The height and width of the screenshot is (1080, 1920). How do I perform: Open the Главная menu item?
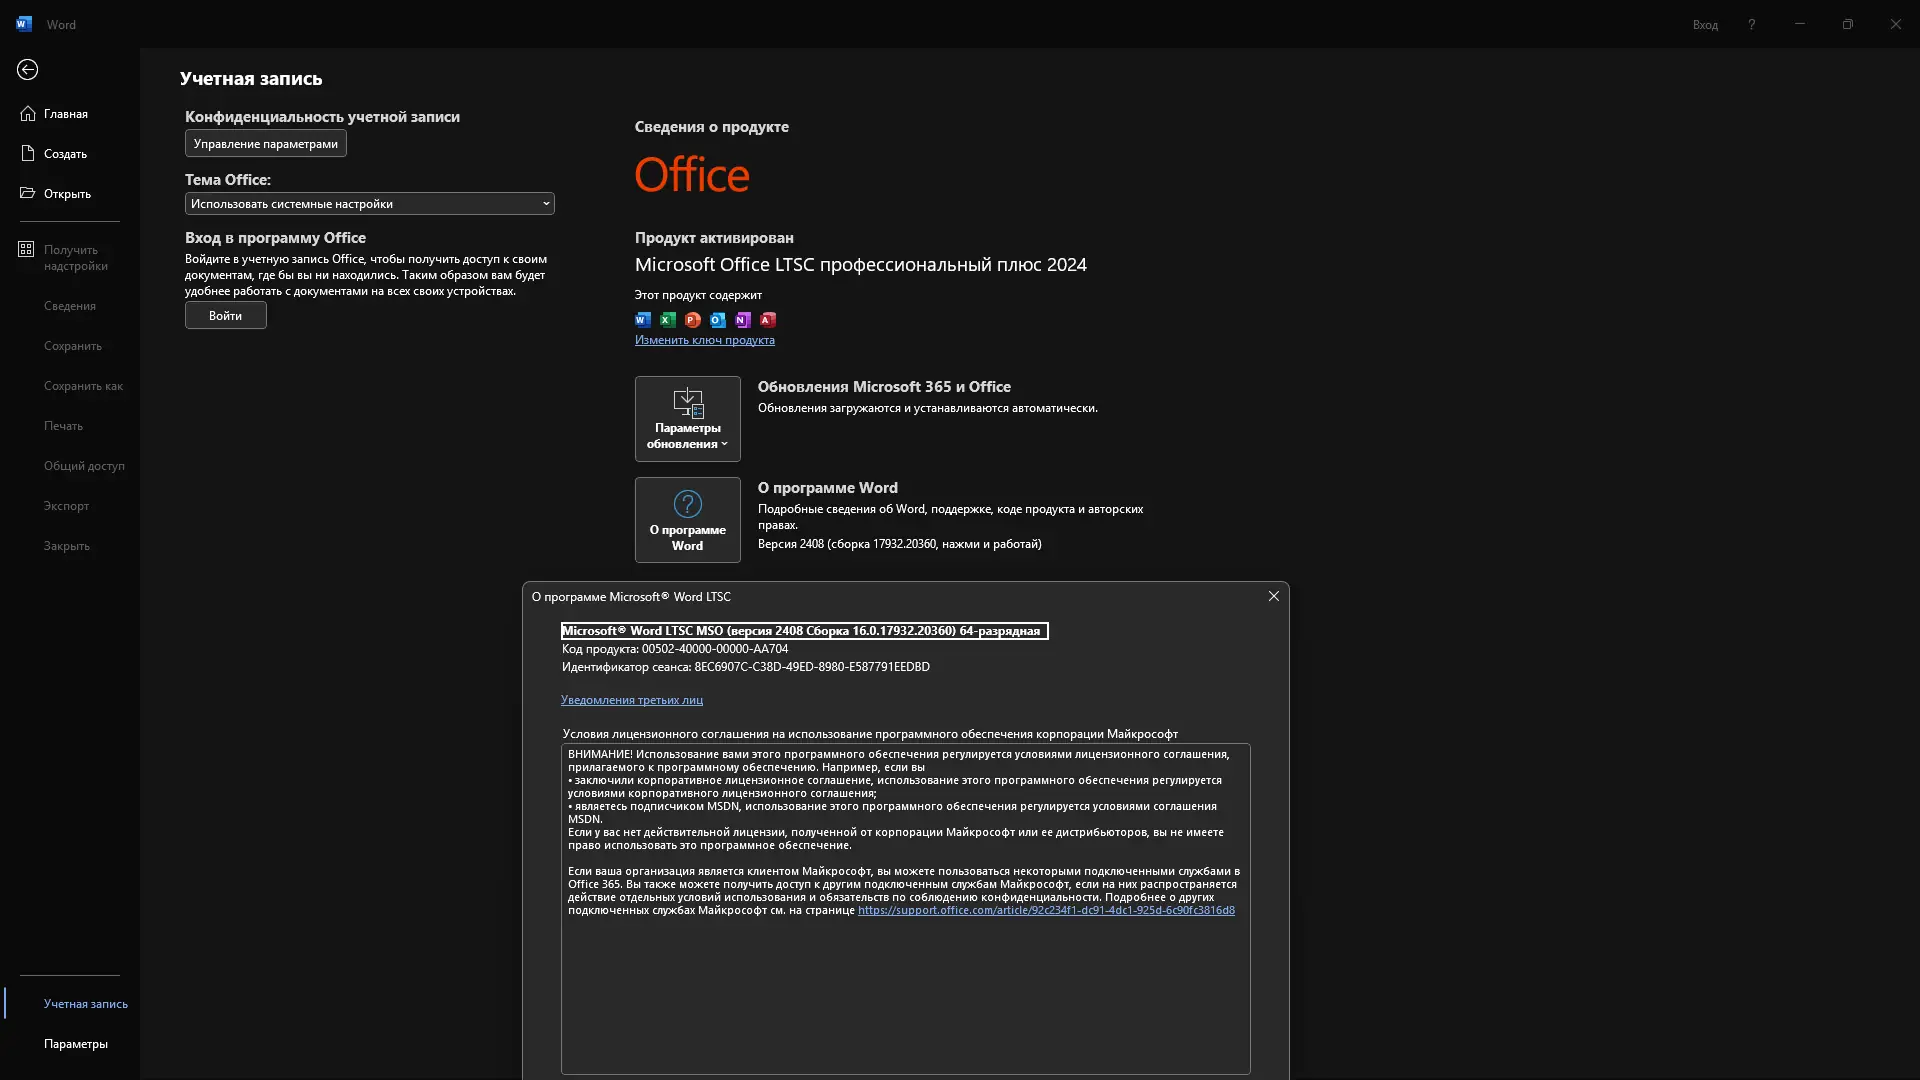(66, 114)
